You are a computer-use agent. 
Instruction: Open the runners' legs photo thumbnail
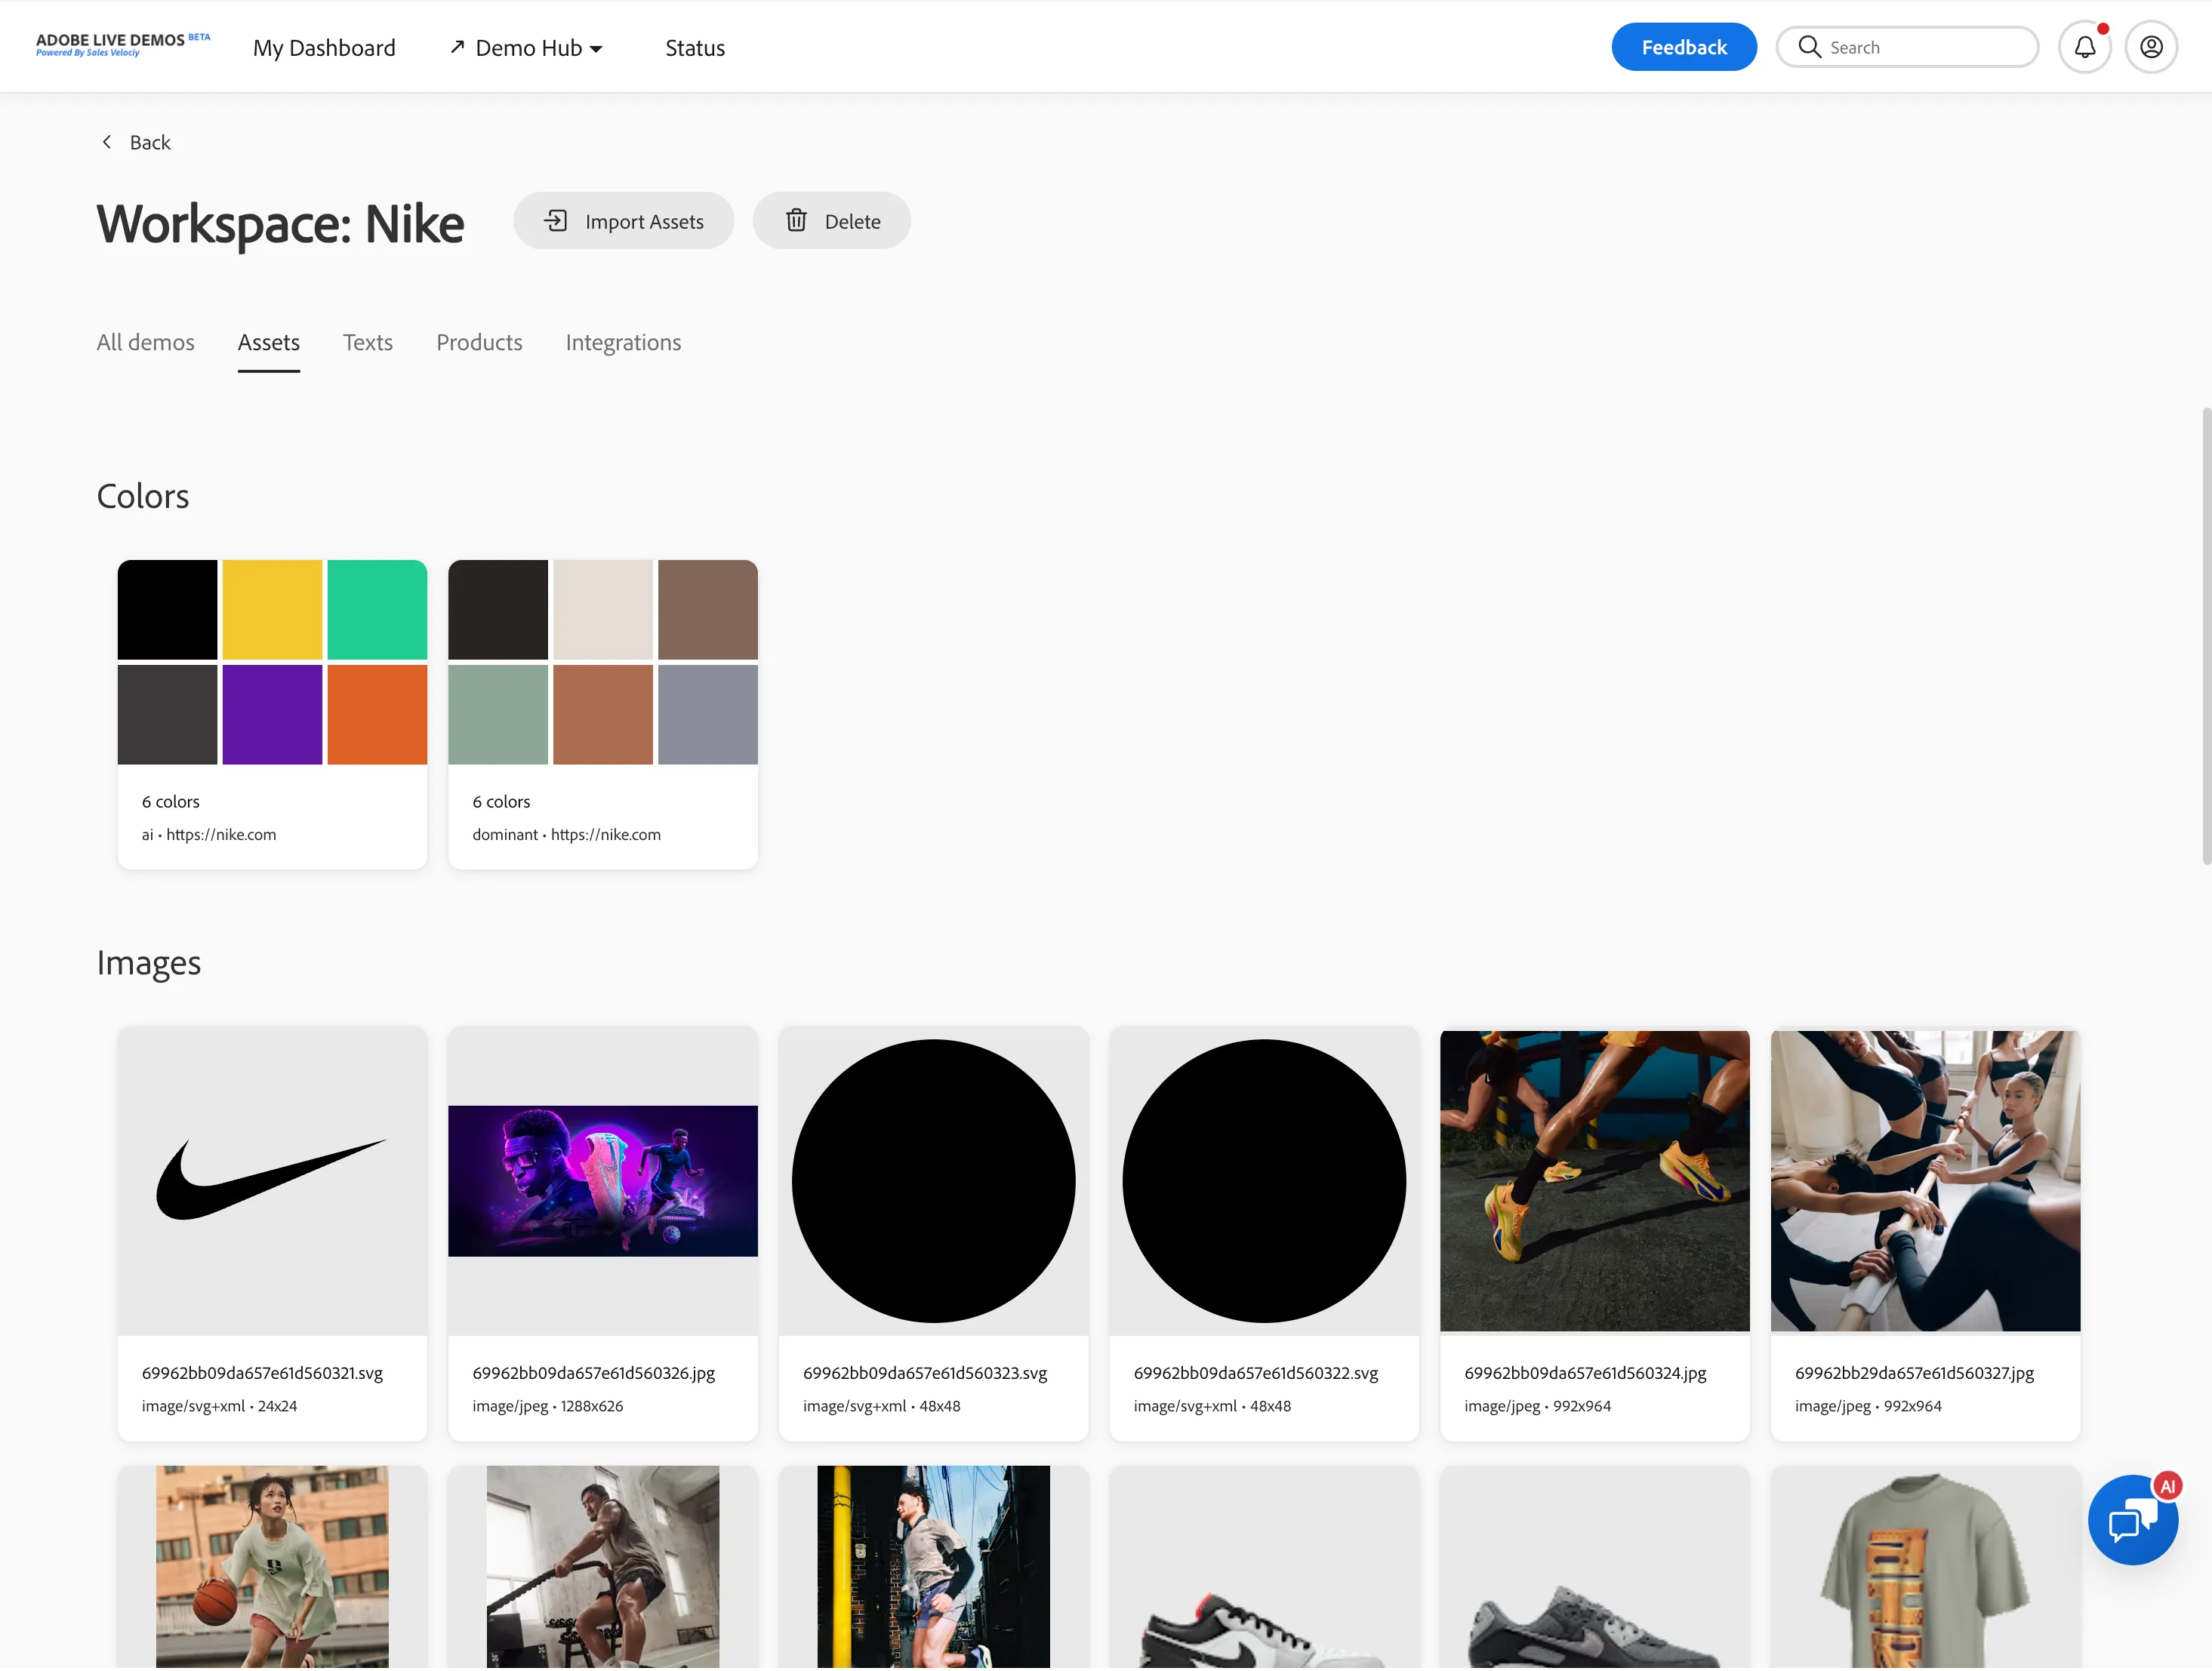(1595, 1180)
